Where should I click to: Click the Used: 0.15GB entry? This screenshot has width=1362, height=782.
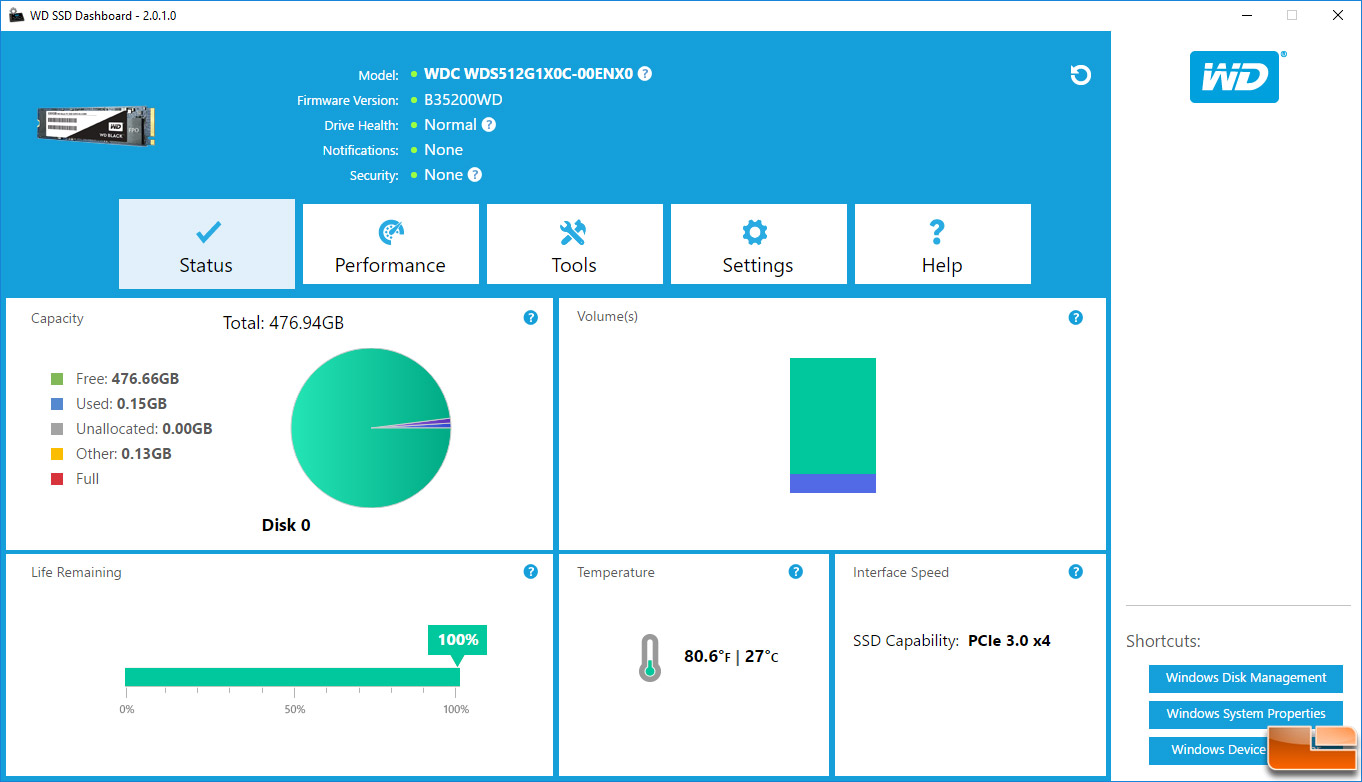pos(121,404)
